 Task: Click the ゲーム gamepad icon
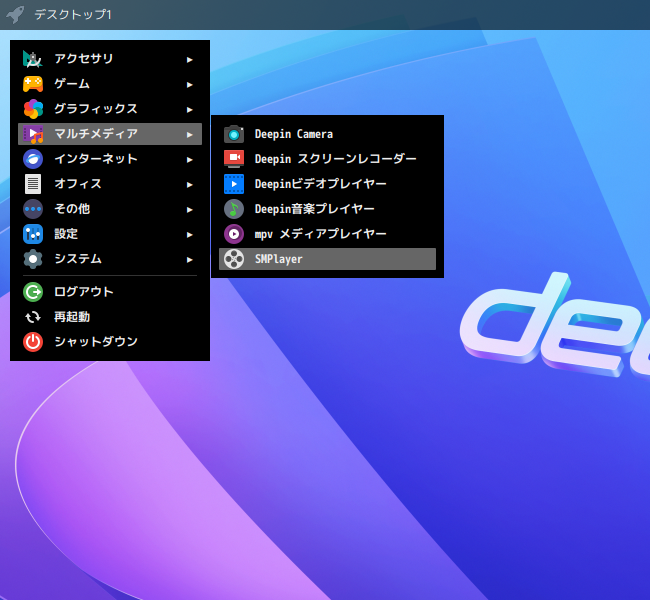33,84
